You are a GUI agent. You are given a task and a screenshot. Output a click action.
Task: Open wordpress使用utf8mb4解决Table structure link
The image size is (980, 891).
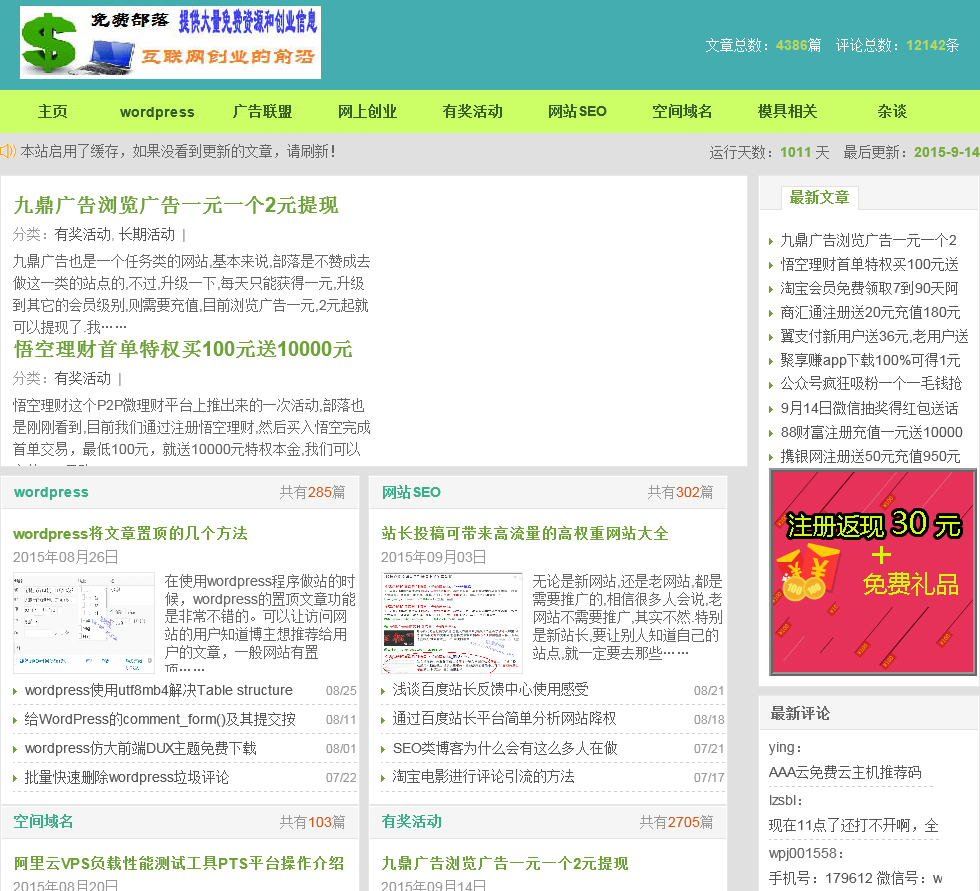point(159,690)
